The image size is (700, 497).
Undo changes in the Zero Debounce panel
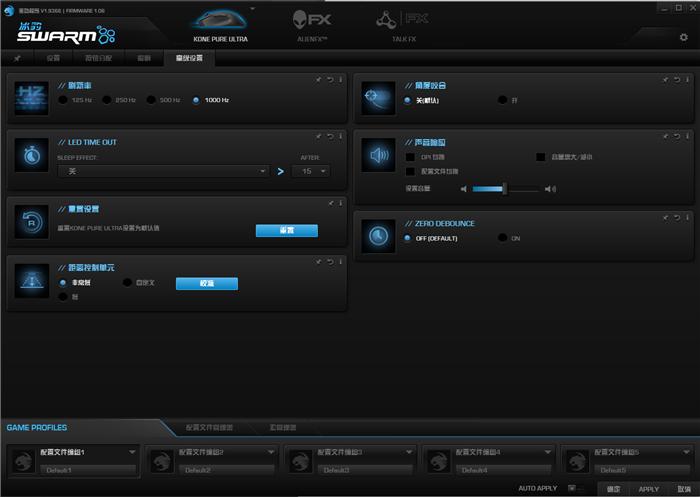[677, 217]
